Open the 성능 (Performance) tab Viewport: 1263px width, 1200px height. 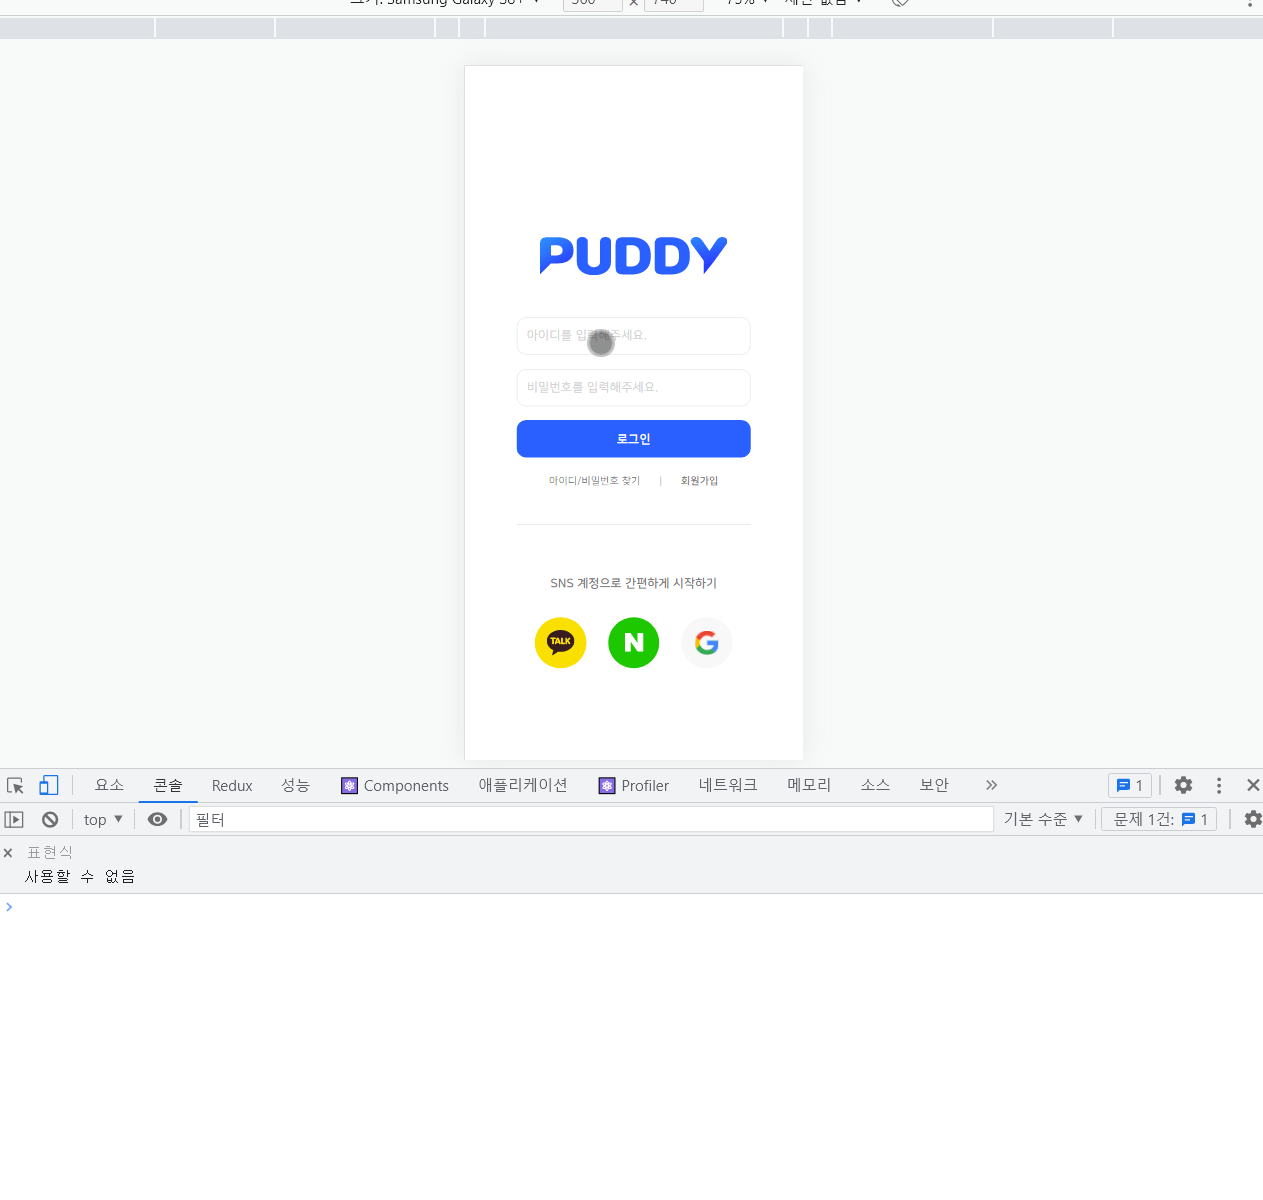coord(295,786)
